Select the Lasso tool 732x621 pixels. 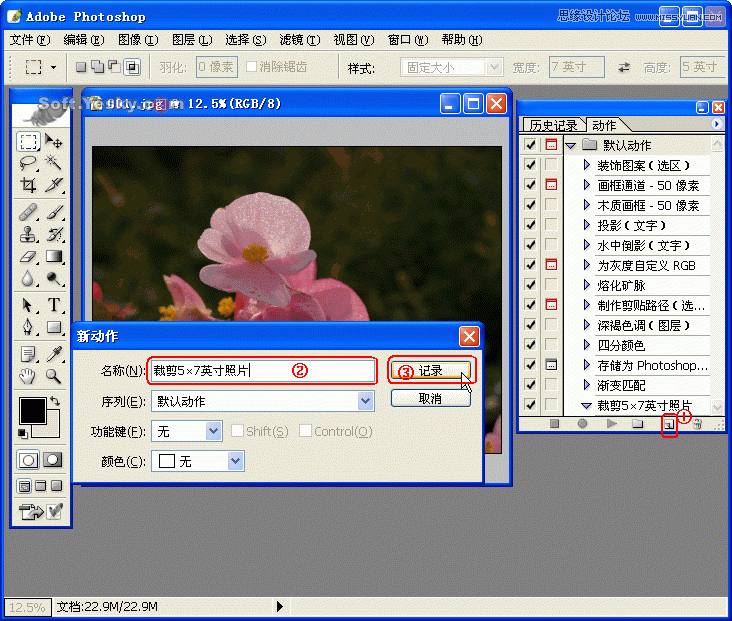tap(28, 163)
